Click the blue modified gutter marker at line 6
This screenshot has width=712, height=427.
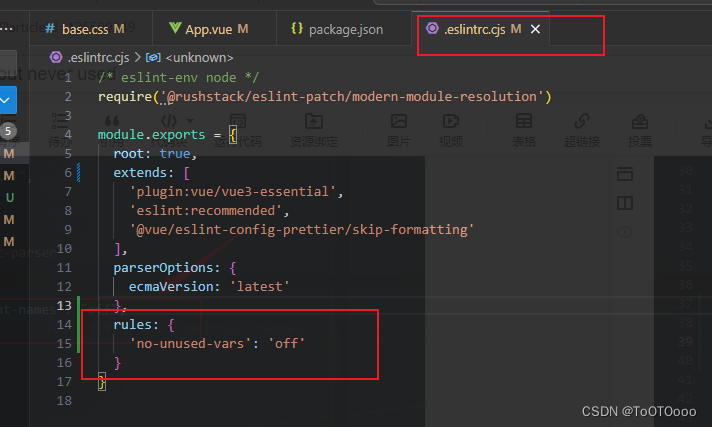tap(79, 173)
